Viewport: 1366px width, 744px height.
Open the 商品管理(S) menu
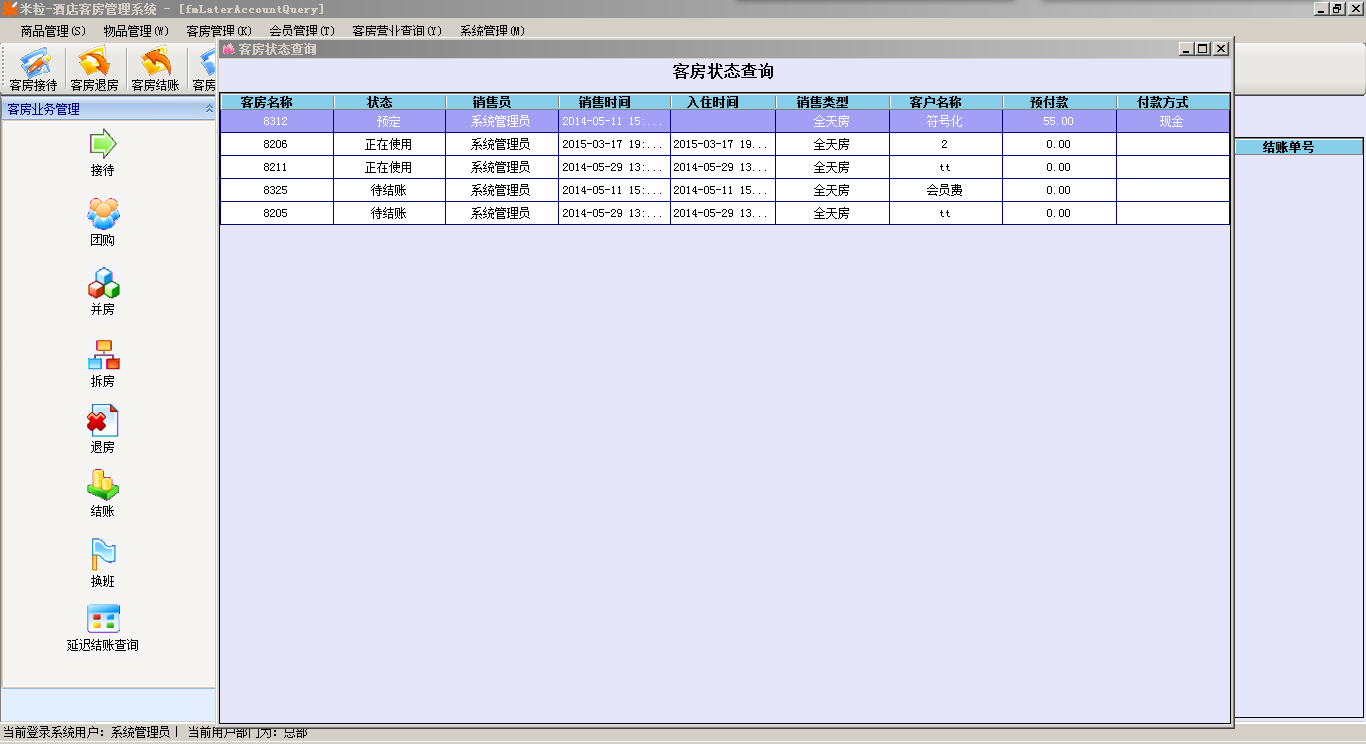53,31
